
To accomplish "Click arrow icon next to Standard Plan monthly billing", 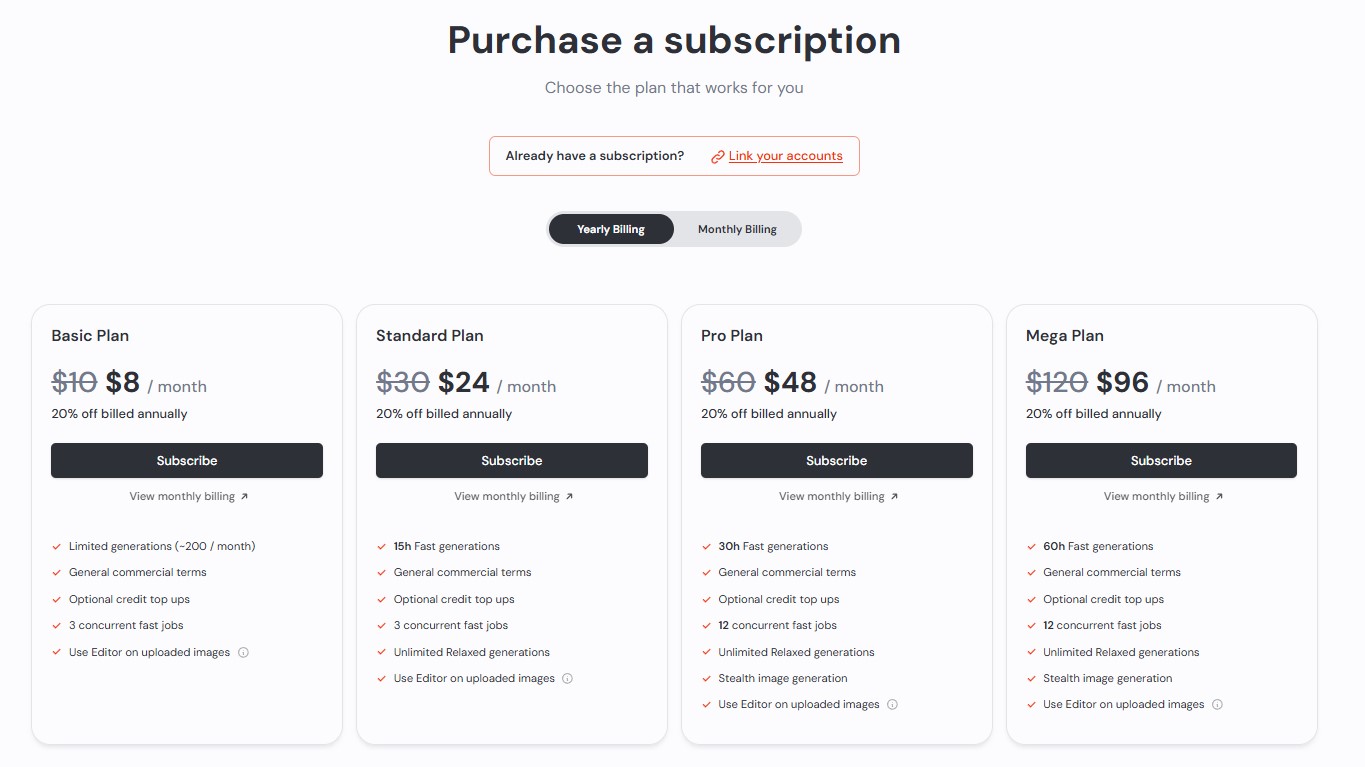I will (569, 496).
